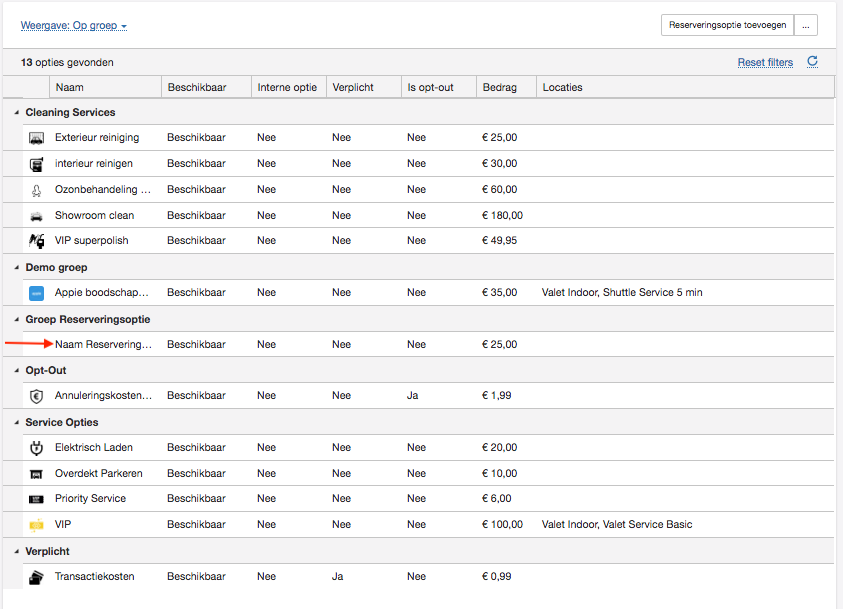
Task: Sort by the Is opt-out column header
Action: (x=439, y=87)
